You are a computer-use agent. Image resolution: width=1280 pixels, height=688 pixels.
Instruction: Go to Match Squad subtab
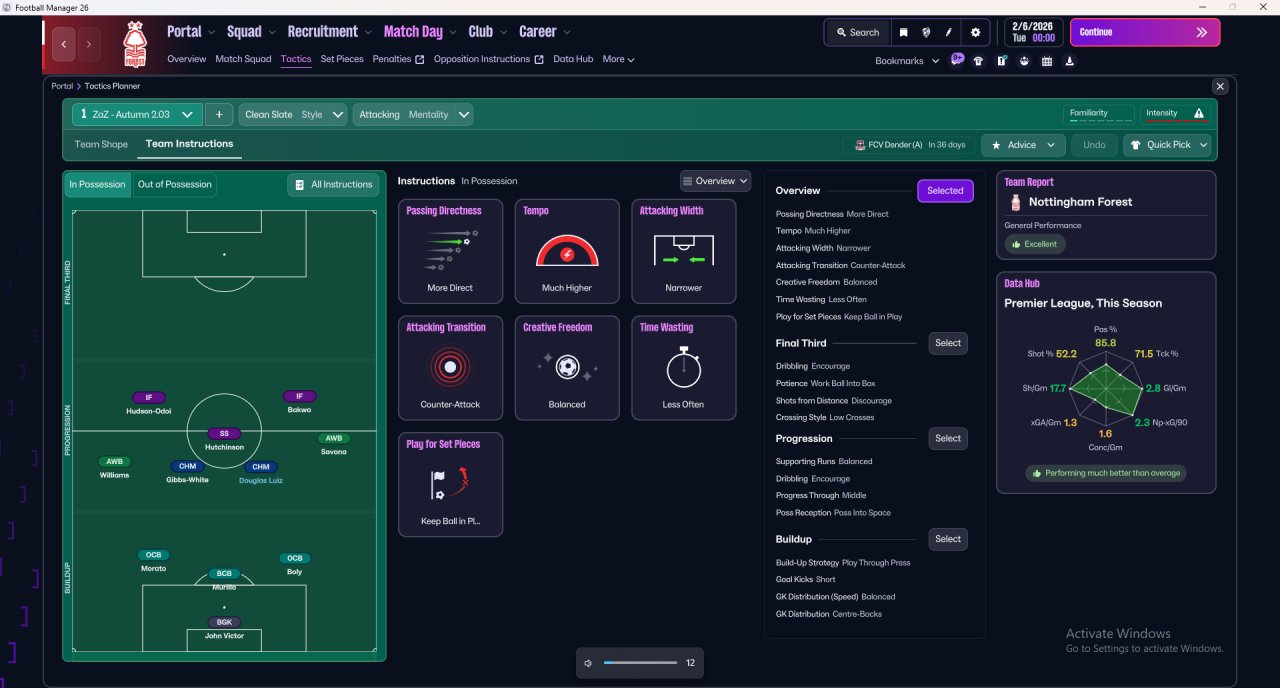tap(243, 59)
